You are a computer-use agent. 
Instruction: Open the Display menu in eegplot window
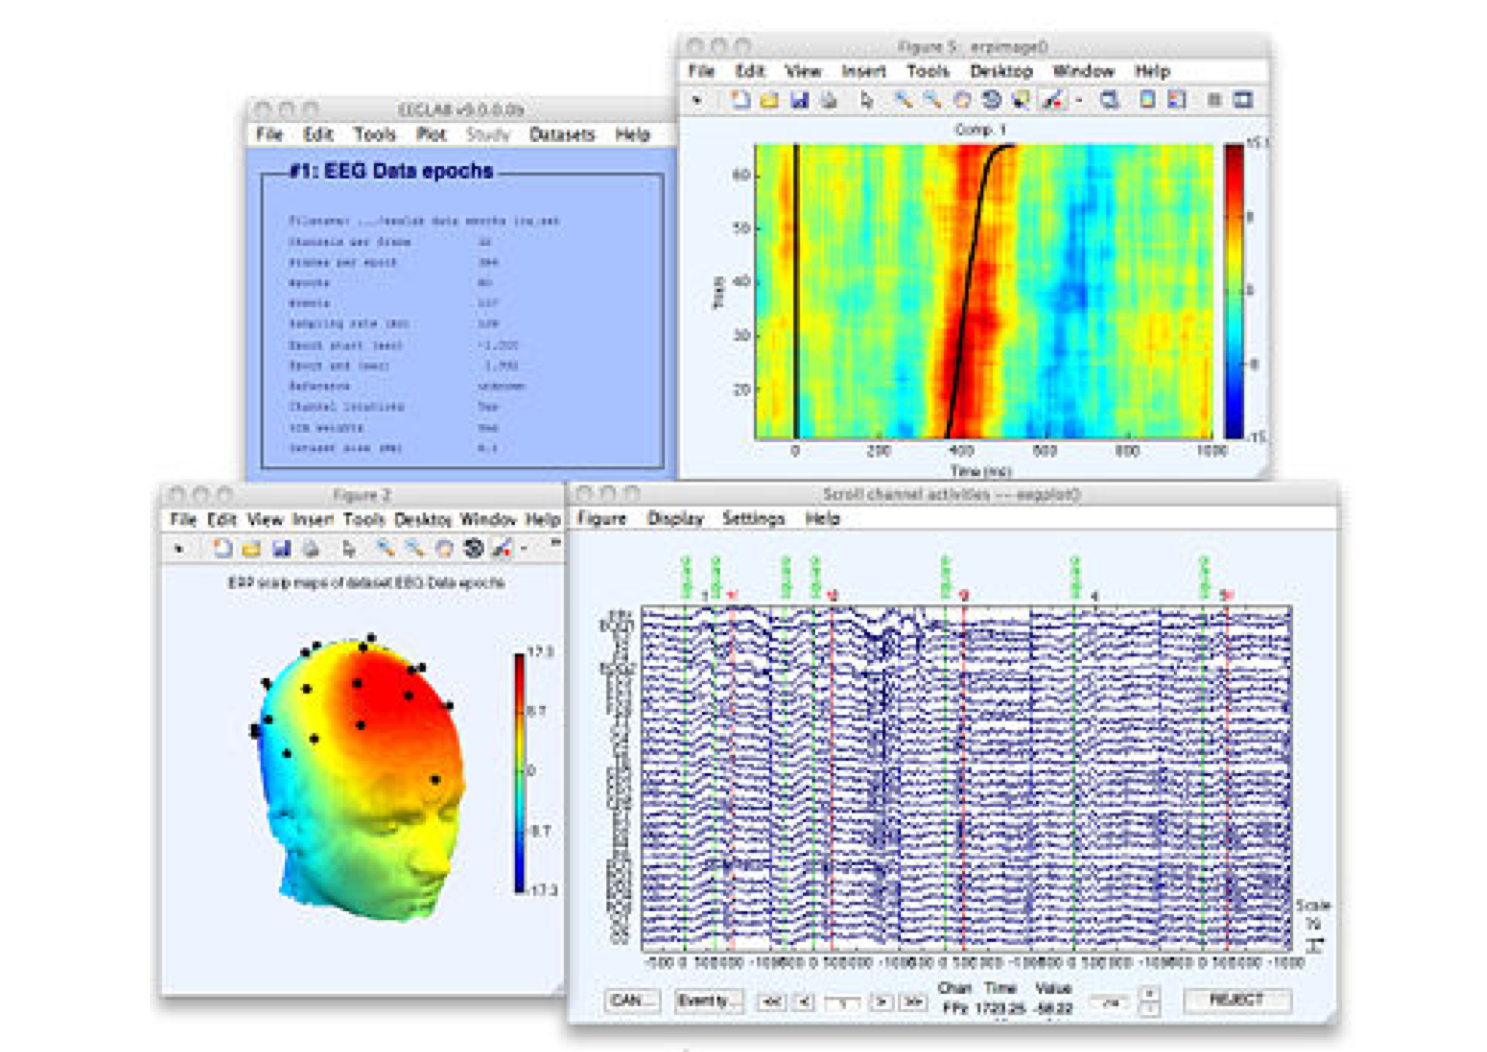675,518
